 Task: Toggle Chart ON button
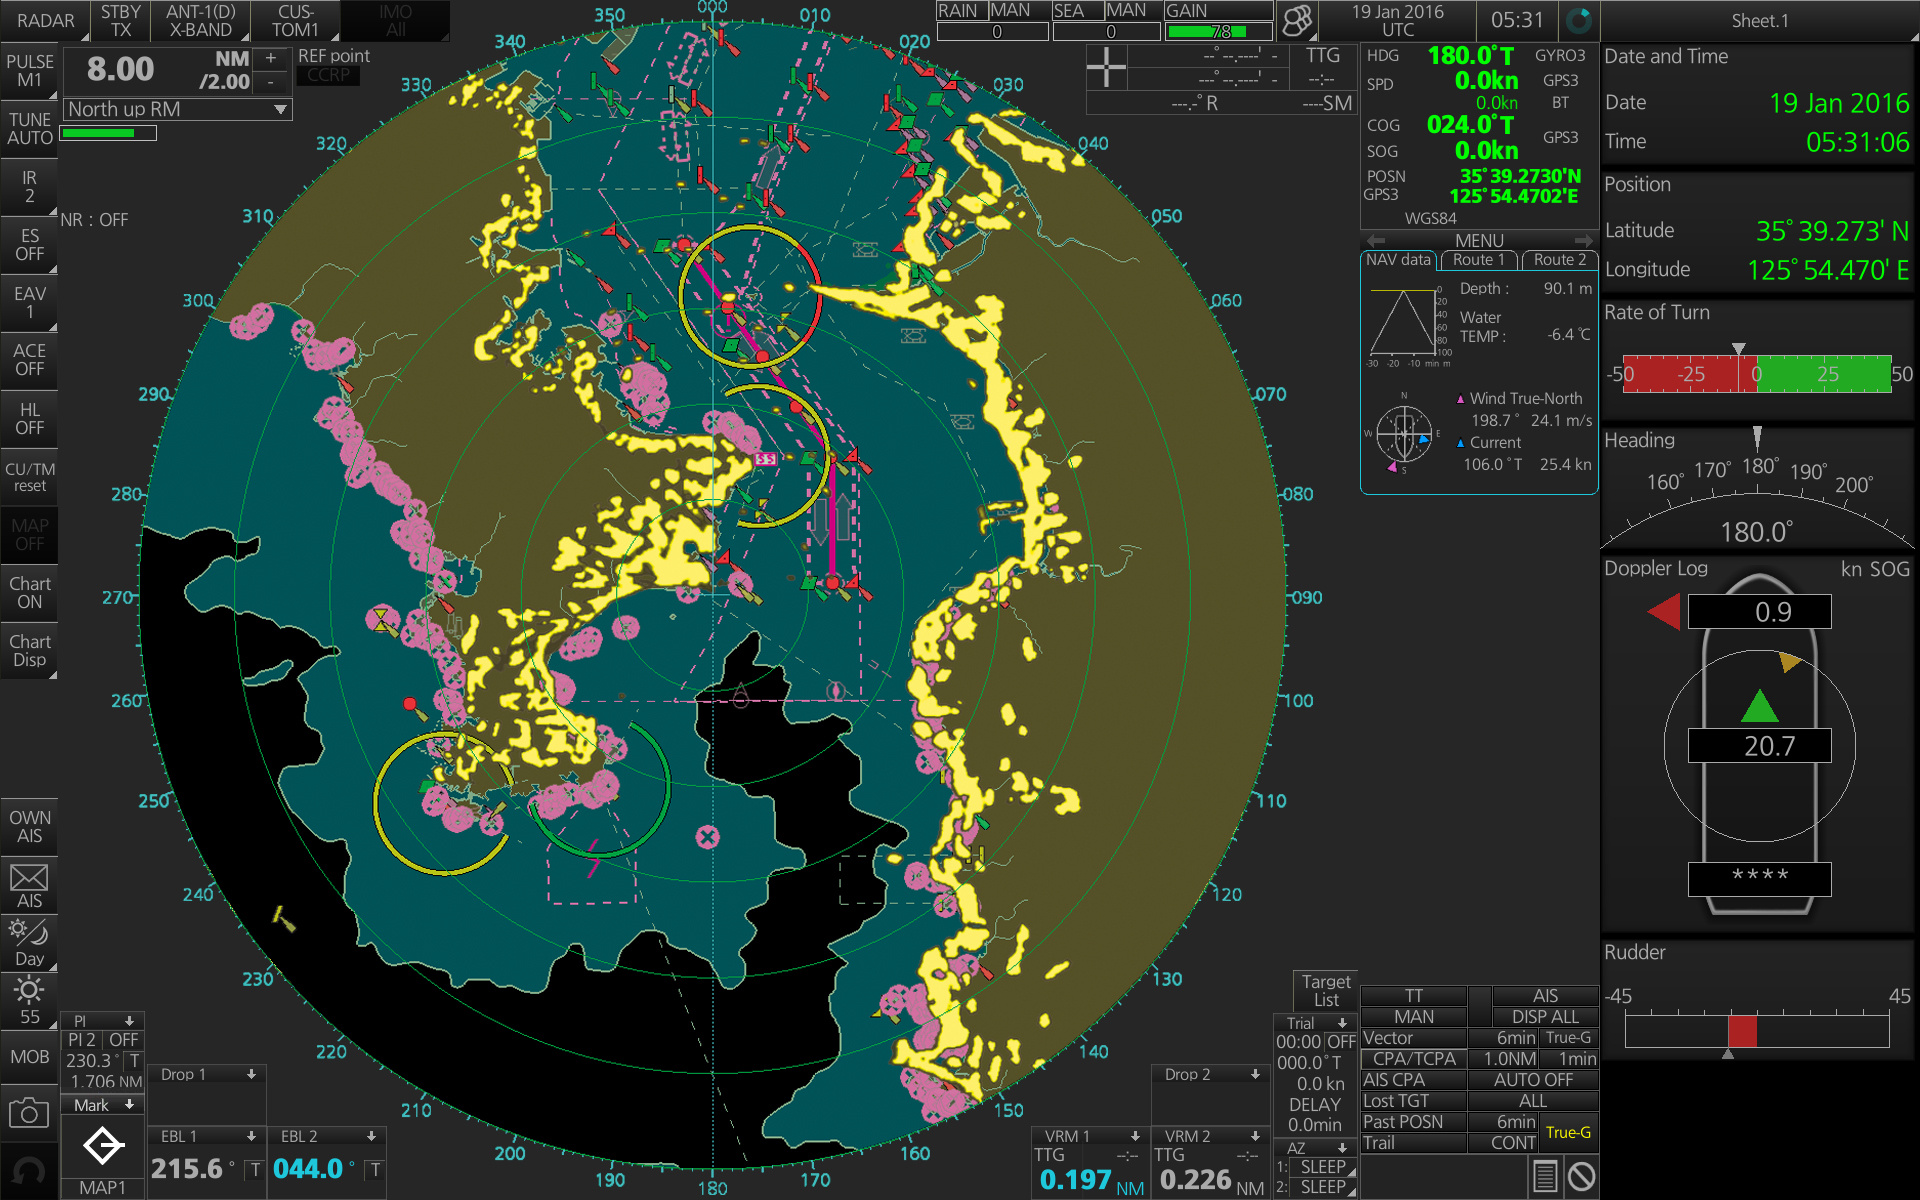[x=29, y=592]
